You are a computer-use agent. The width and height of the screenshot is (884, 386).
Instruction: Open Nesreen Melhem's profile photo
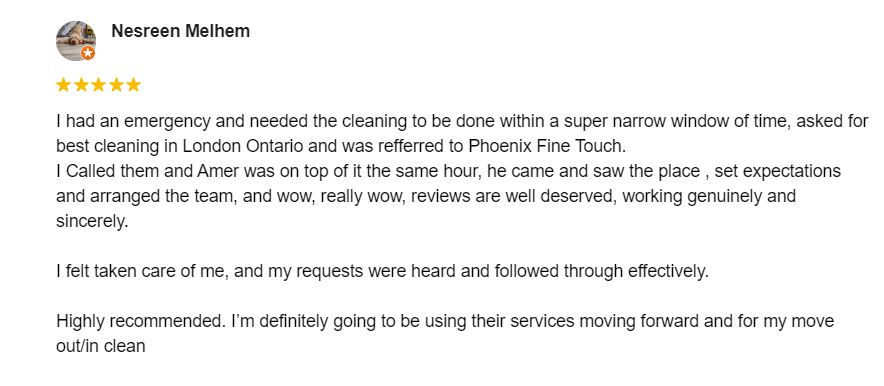tap(76, 41)
